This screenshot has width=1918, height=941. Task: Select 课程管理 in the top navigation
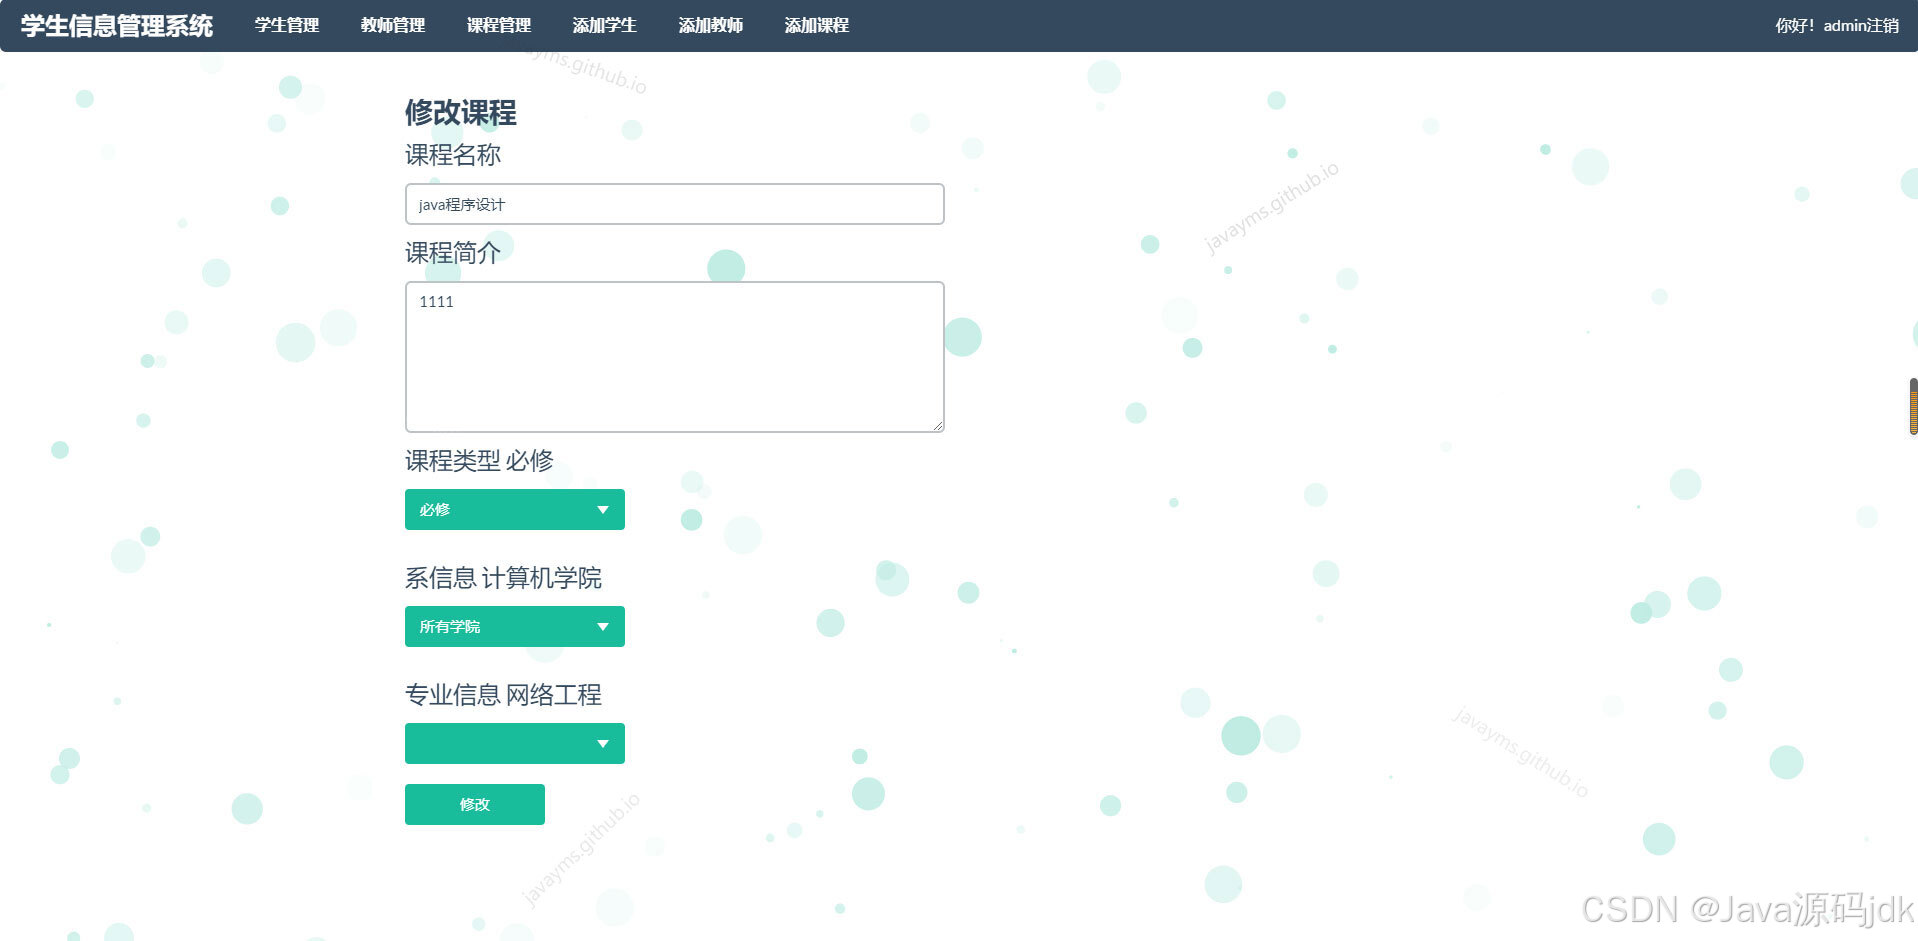[x=499, y=25]
